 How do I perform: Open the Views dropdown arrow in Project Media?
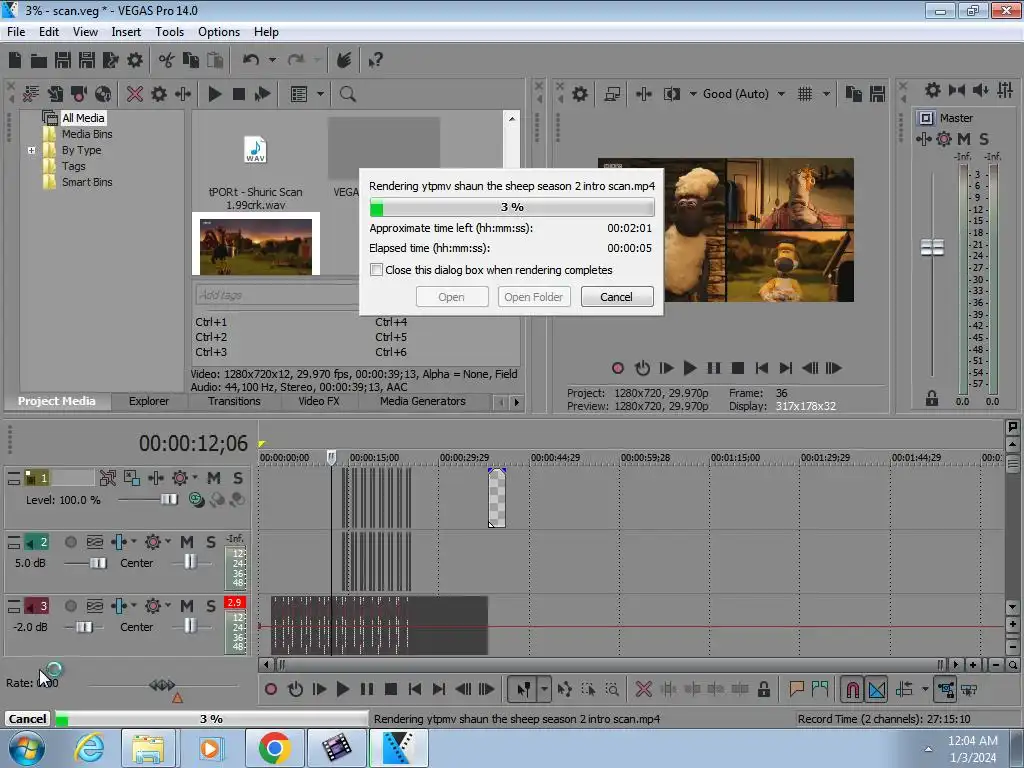320,94
